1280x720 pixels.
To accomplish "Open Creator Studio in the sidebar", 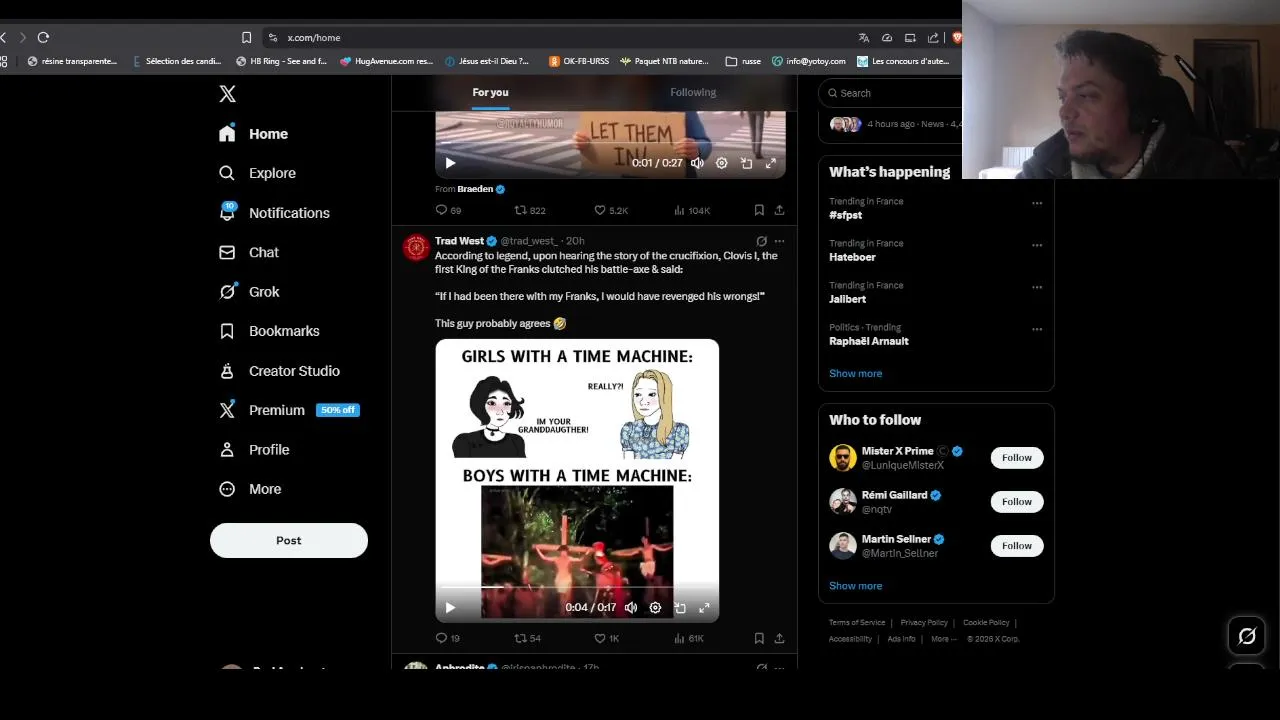I will click(x=280, y=371).
